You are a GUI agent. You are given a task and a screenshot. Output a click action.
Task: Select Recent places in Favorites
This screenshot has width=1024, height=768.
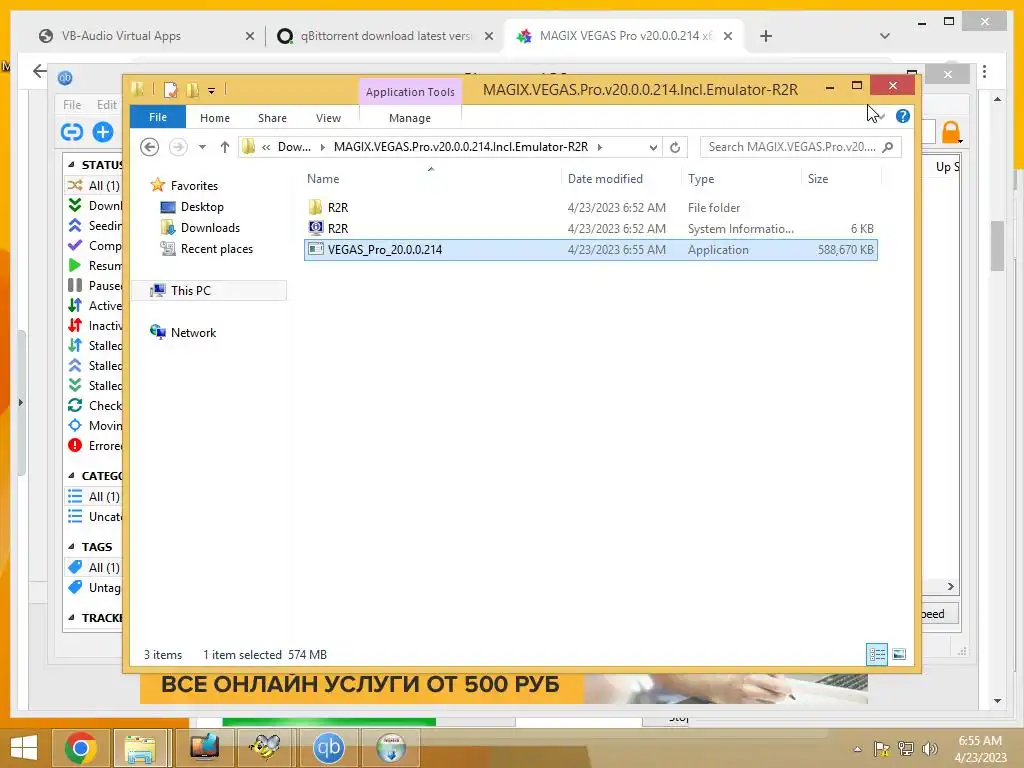coord(216,249)
